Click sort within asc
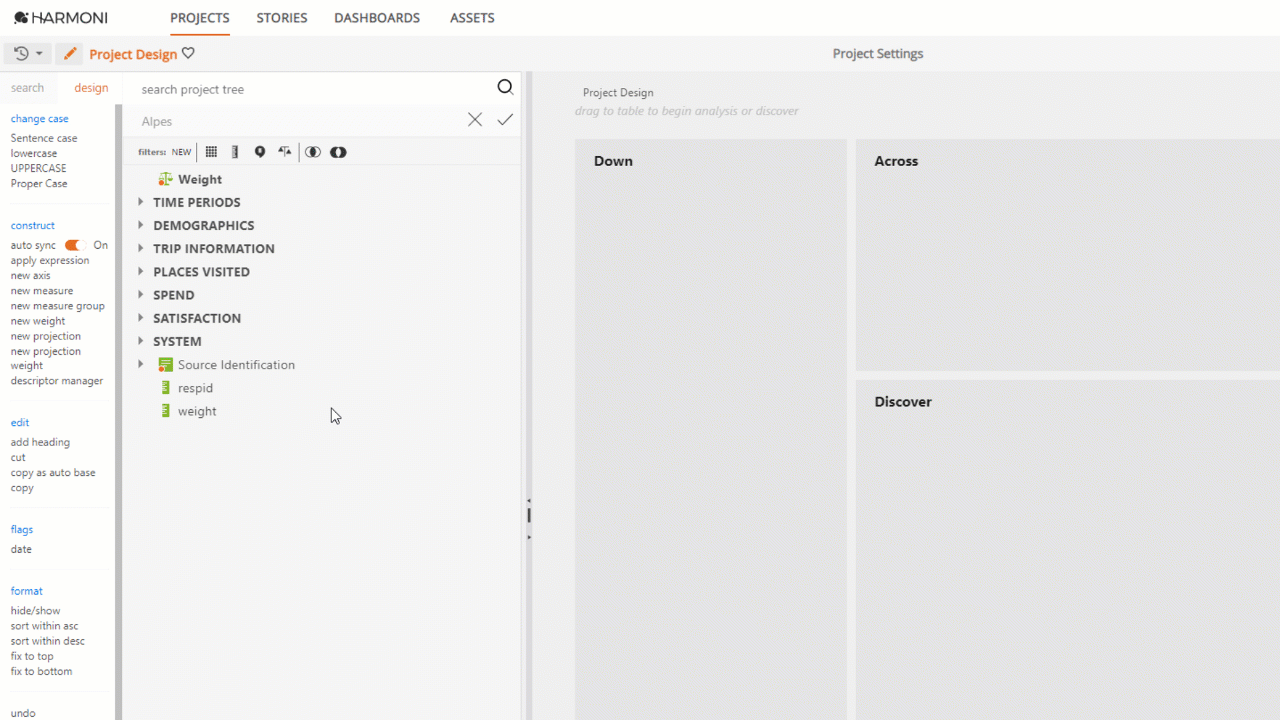The image size is (1280, 720). click(44, 626)
